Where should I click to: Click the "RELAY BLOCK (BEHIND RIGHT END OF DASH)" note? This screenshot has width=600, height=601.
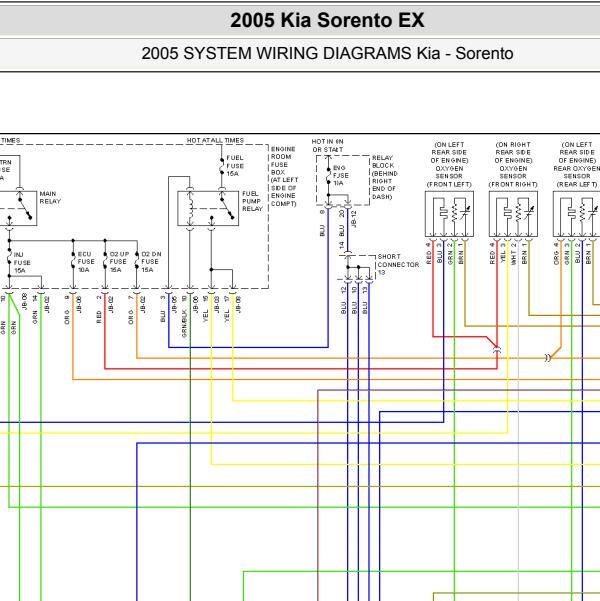(x=385, y=177)
